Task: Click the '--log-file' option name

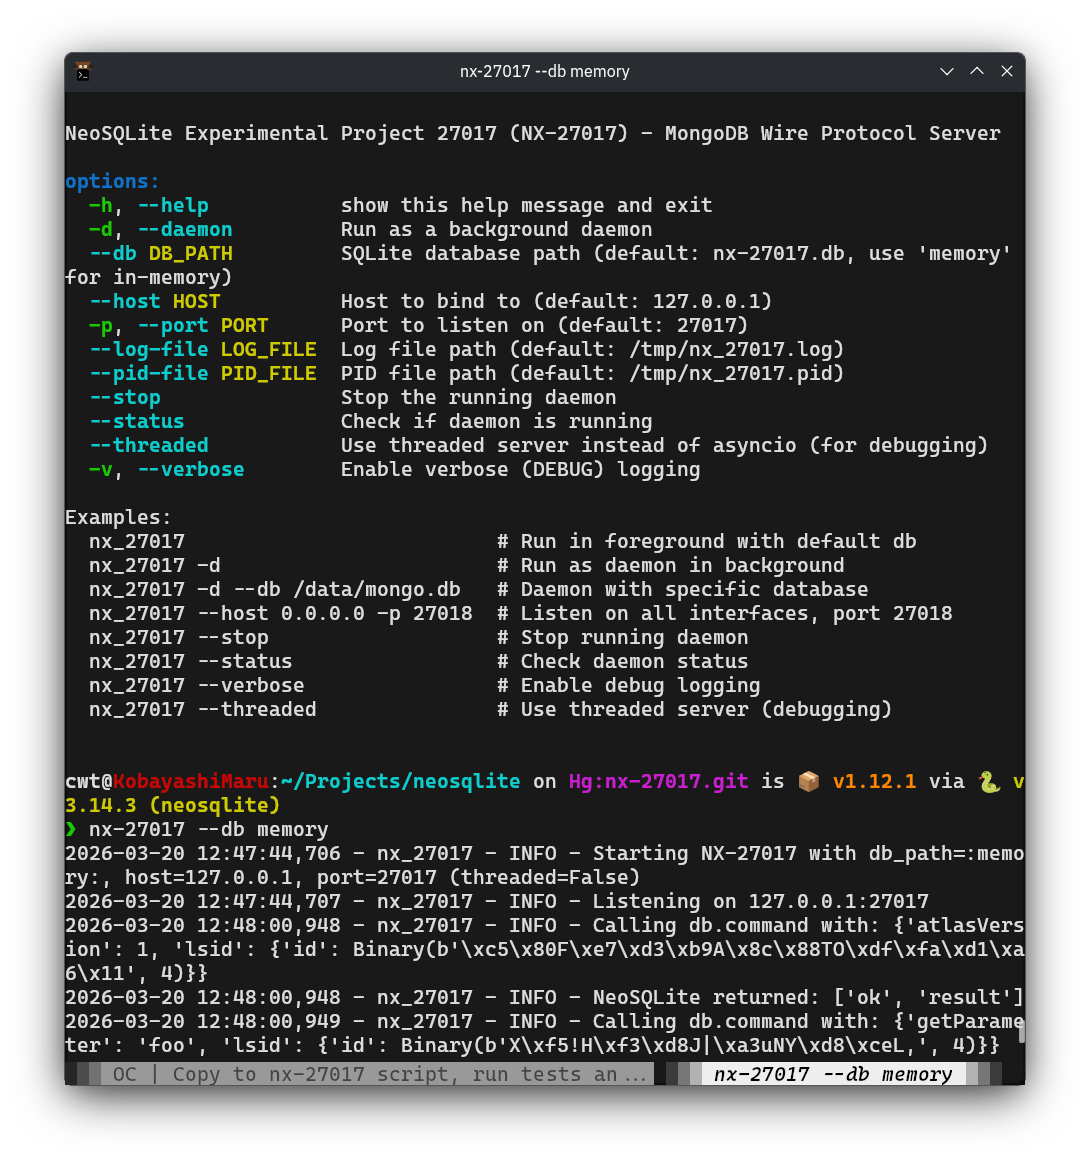Action: point(148,350)
